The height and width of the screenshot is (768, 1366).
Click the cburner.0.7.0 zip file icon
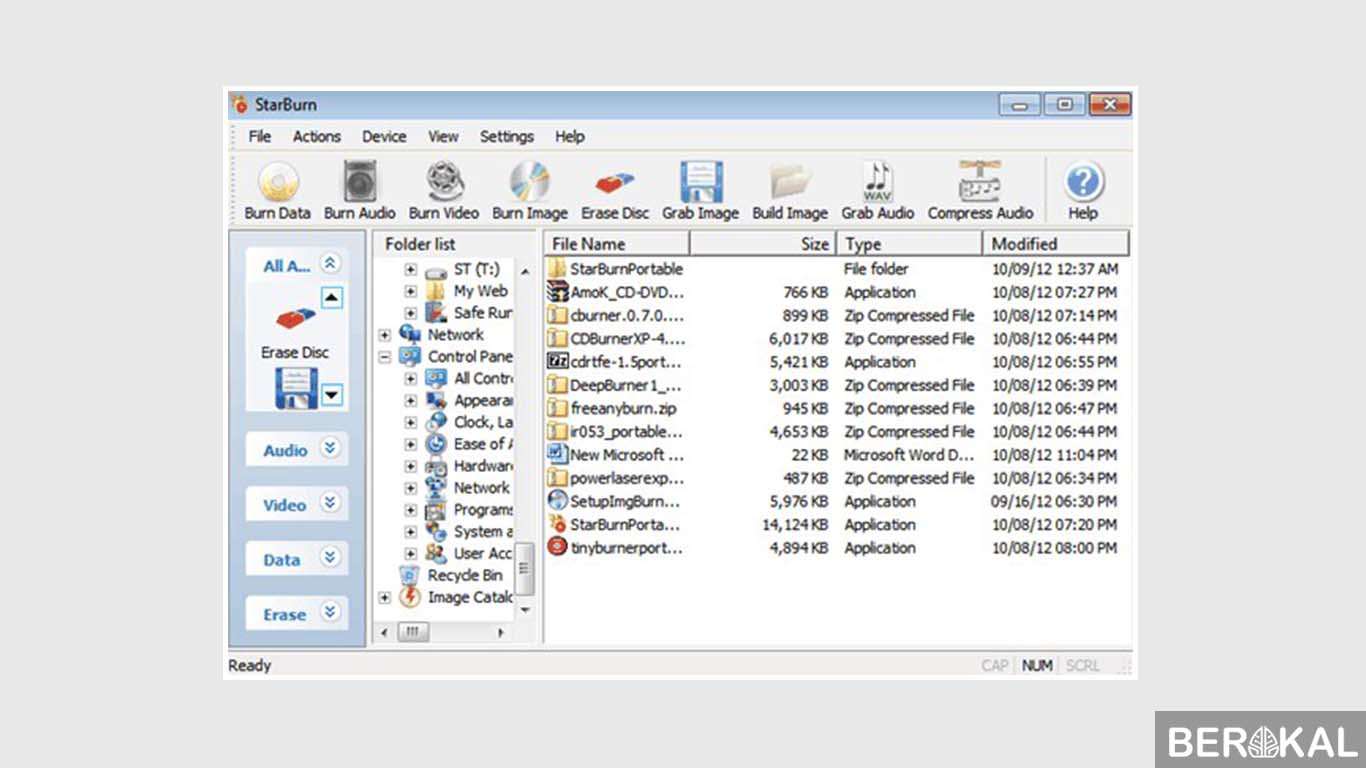[x=557, y=315]
